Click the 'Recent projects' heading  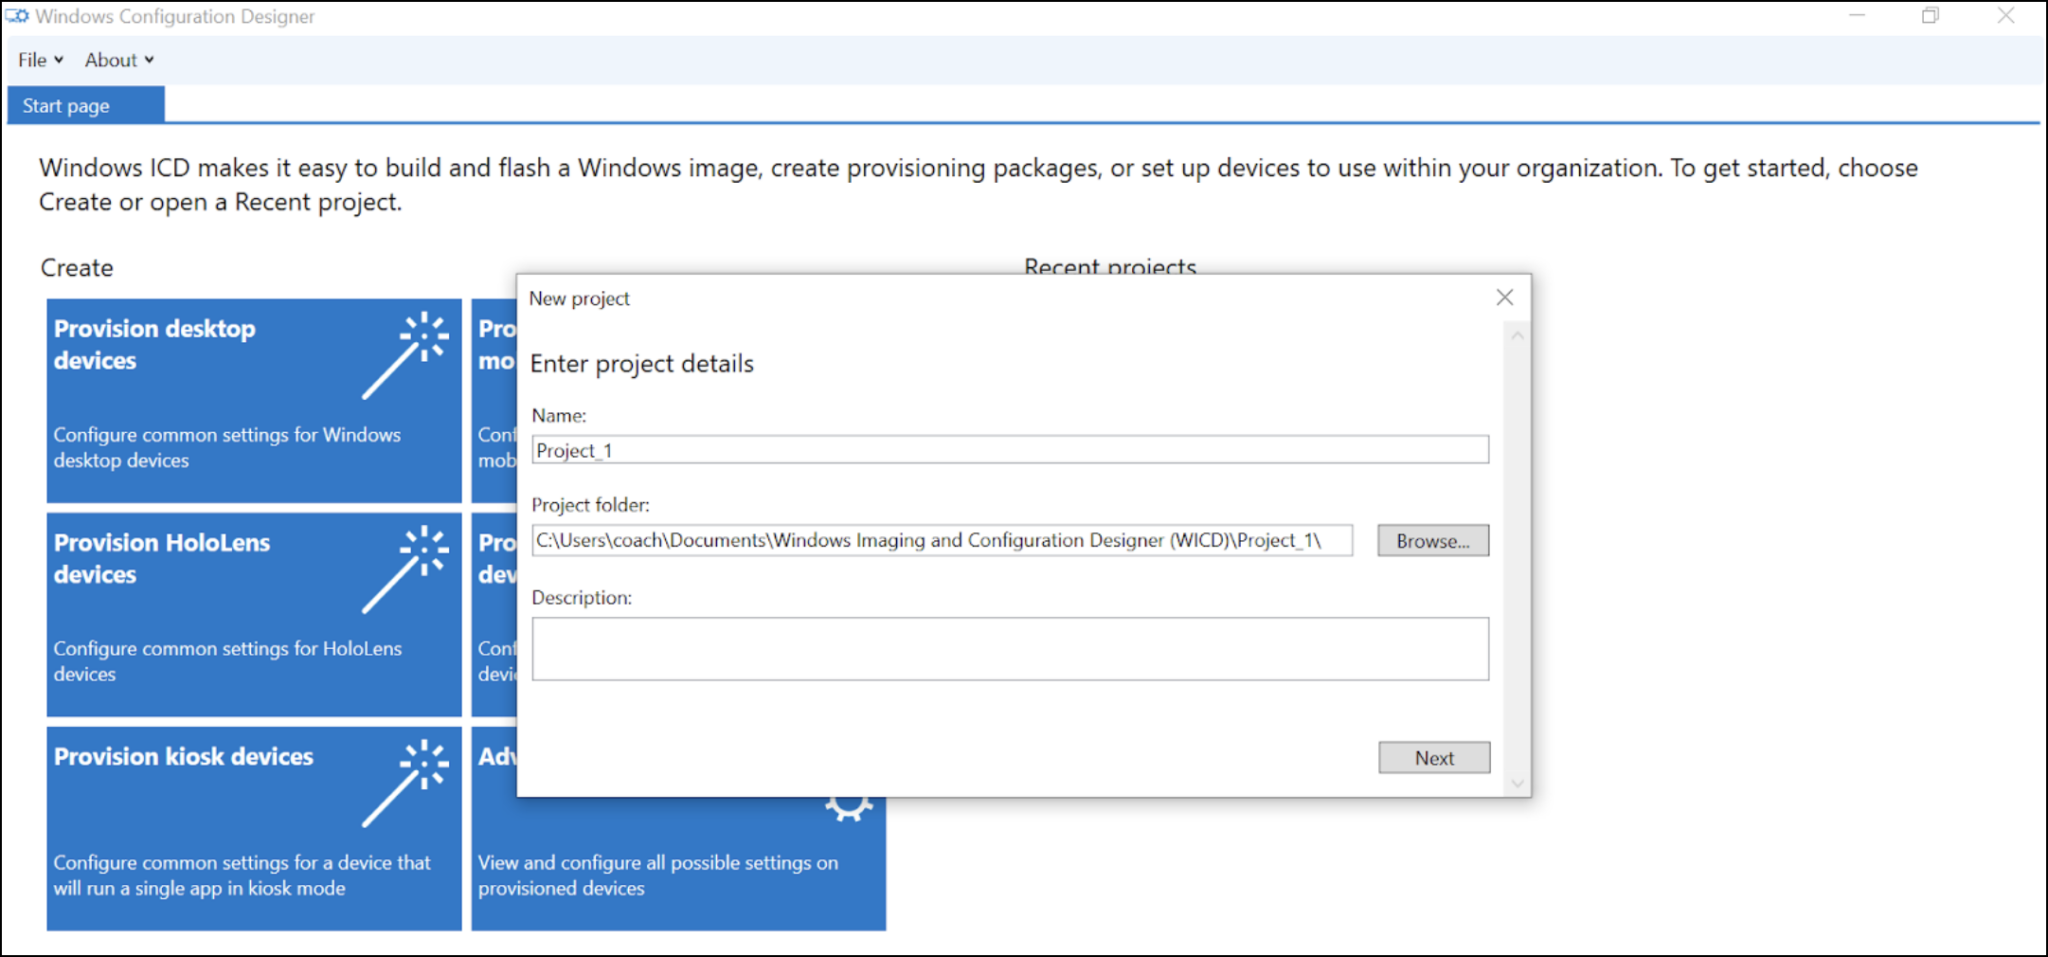[1110, 266]
